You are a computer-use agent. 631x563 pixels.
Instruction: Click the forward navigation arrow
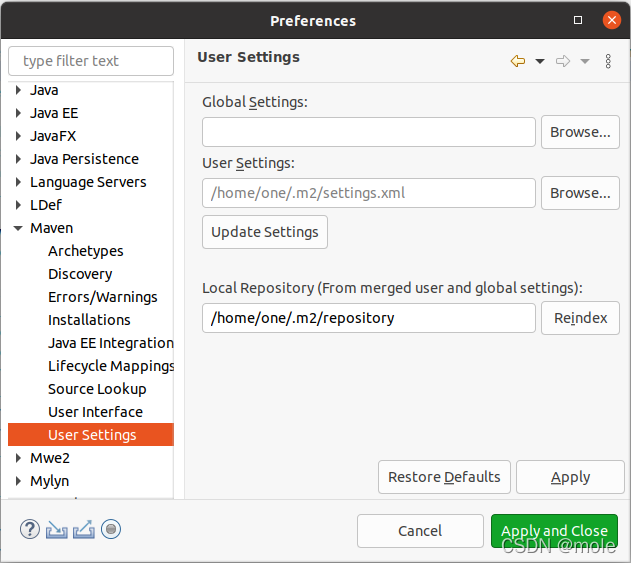(x=563, y=61)
